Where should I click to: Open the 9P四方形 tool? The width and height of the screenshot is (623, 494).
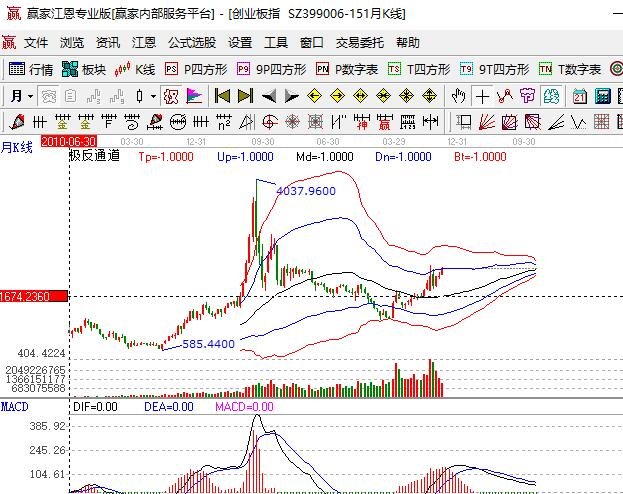[271, 70]
